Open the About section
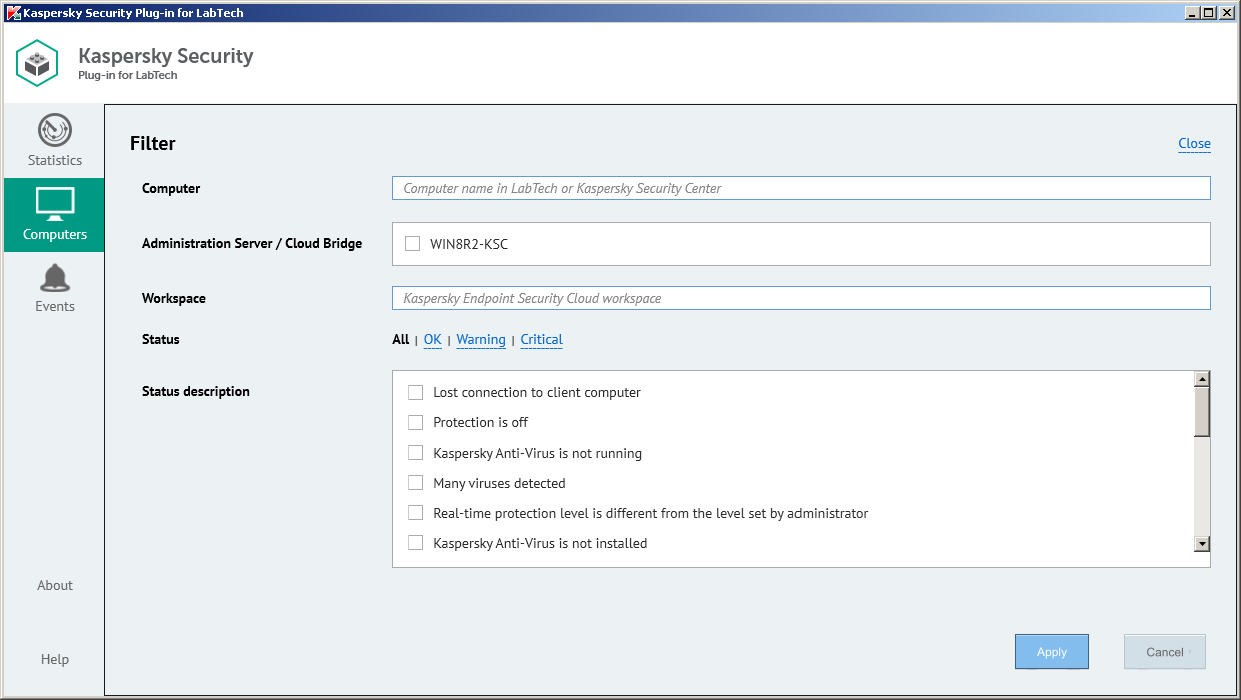The width and height of the screenshot is (1241, 700). click(55, 585)
